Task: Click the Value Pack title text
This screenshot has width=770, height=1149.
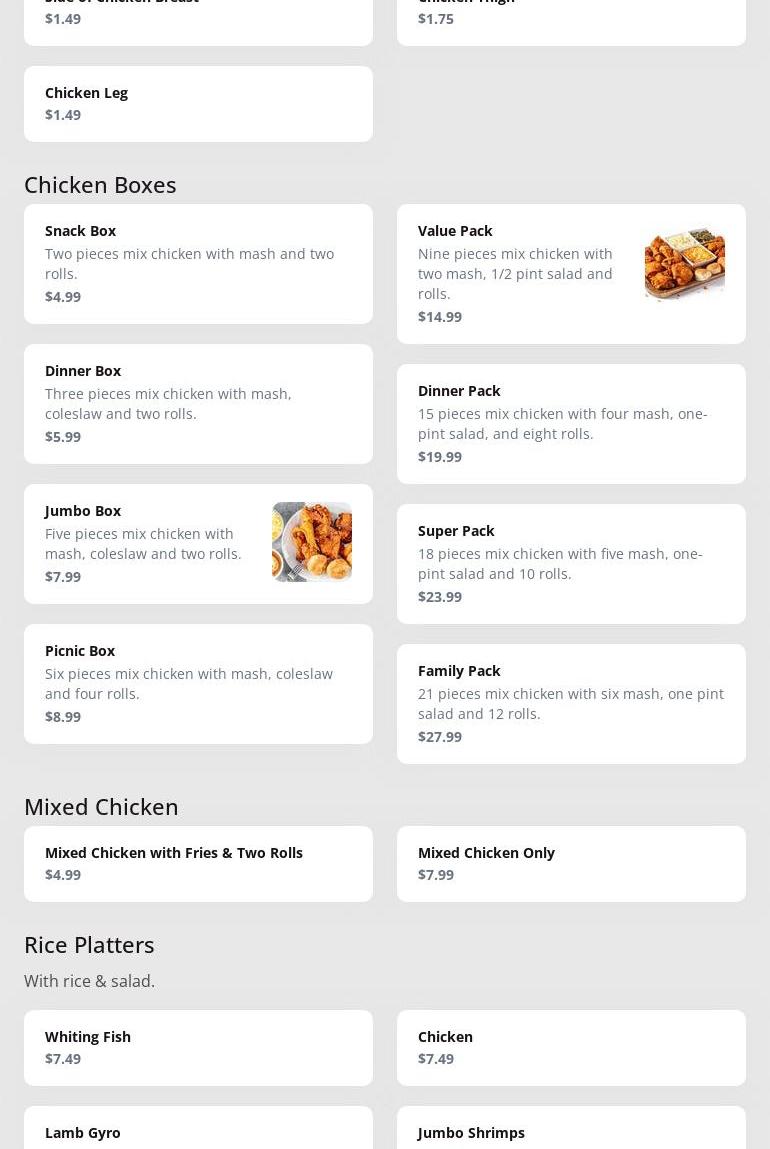Action: click(x=455, y=231)
